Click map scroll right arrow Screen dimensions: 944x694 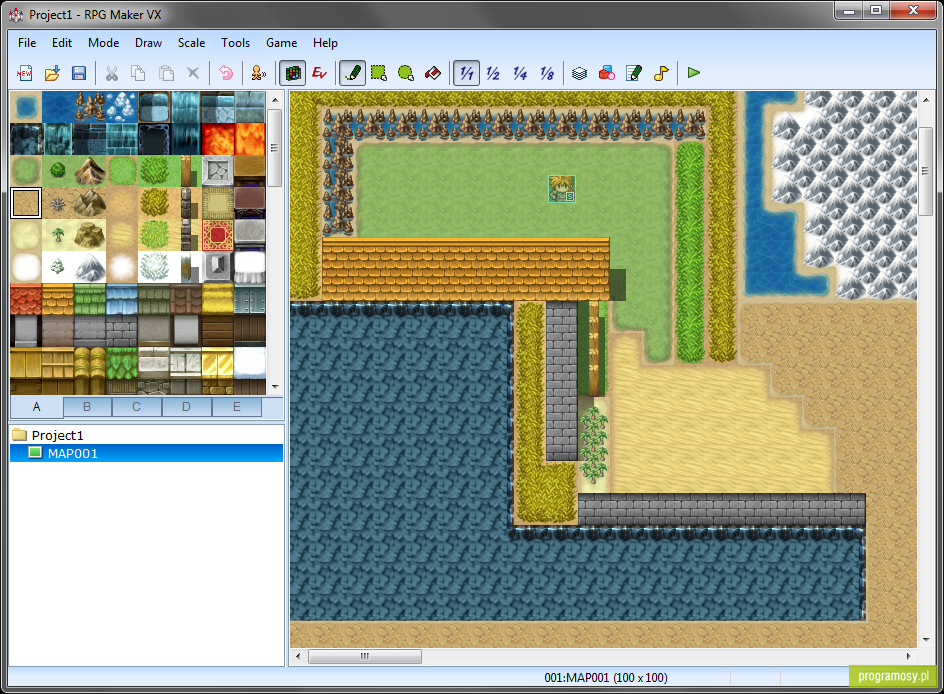(x=909, y=656)
